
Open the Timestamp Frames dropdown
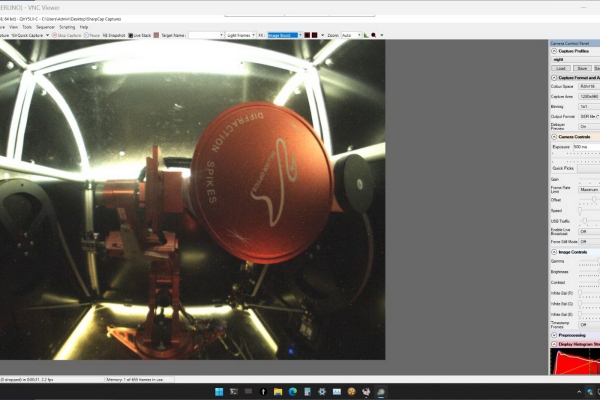[589, 325]
